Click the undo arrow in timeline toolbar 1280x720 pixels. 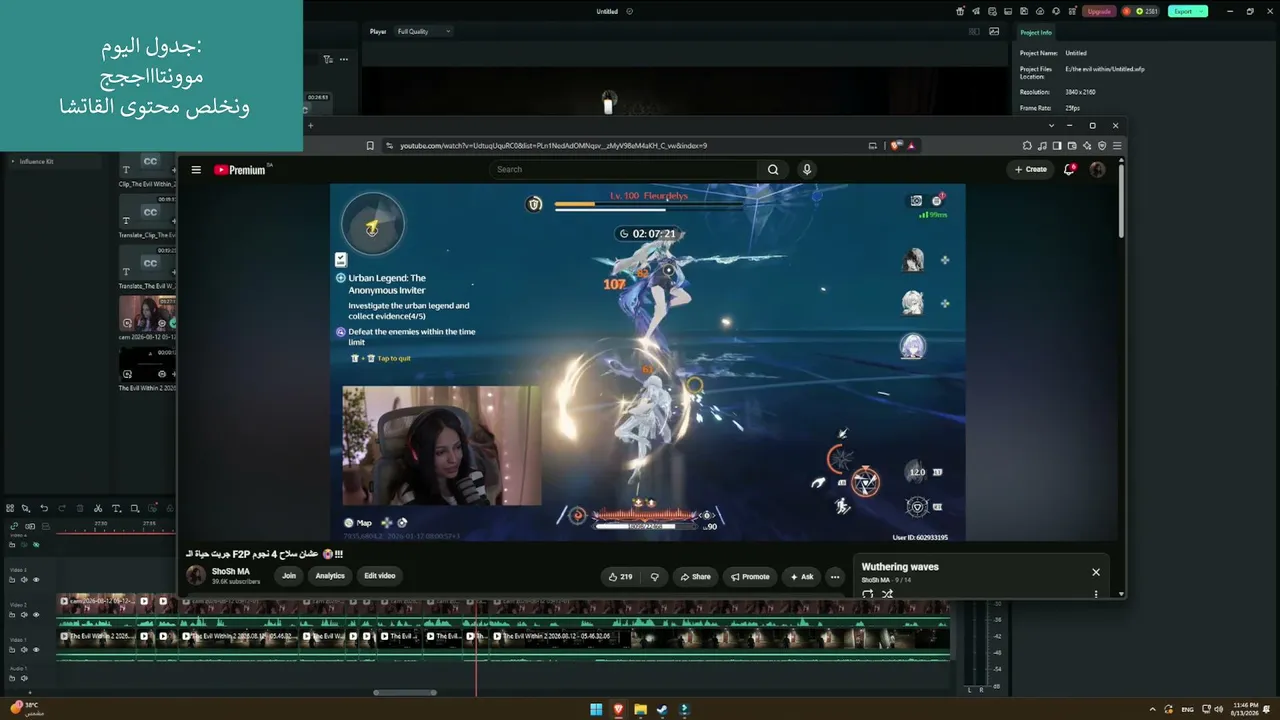(44, 509)
